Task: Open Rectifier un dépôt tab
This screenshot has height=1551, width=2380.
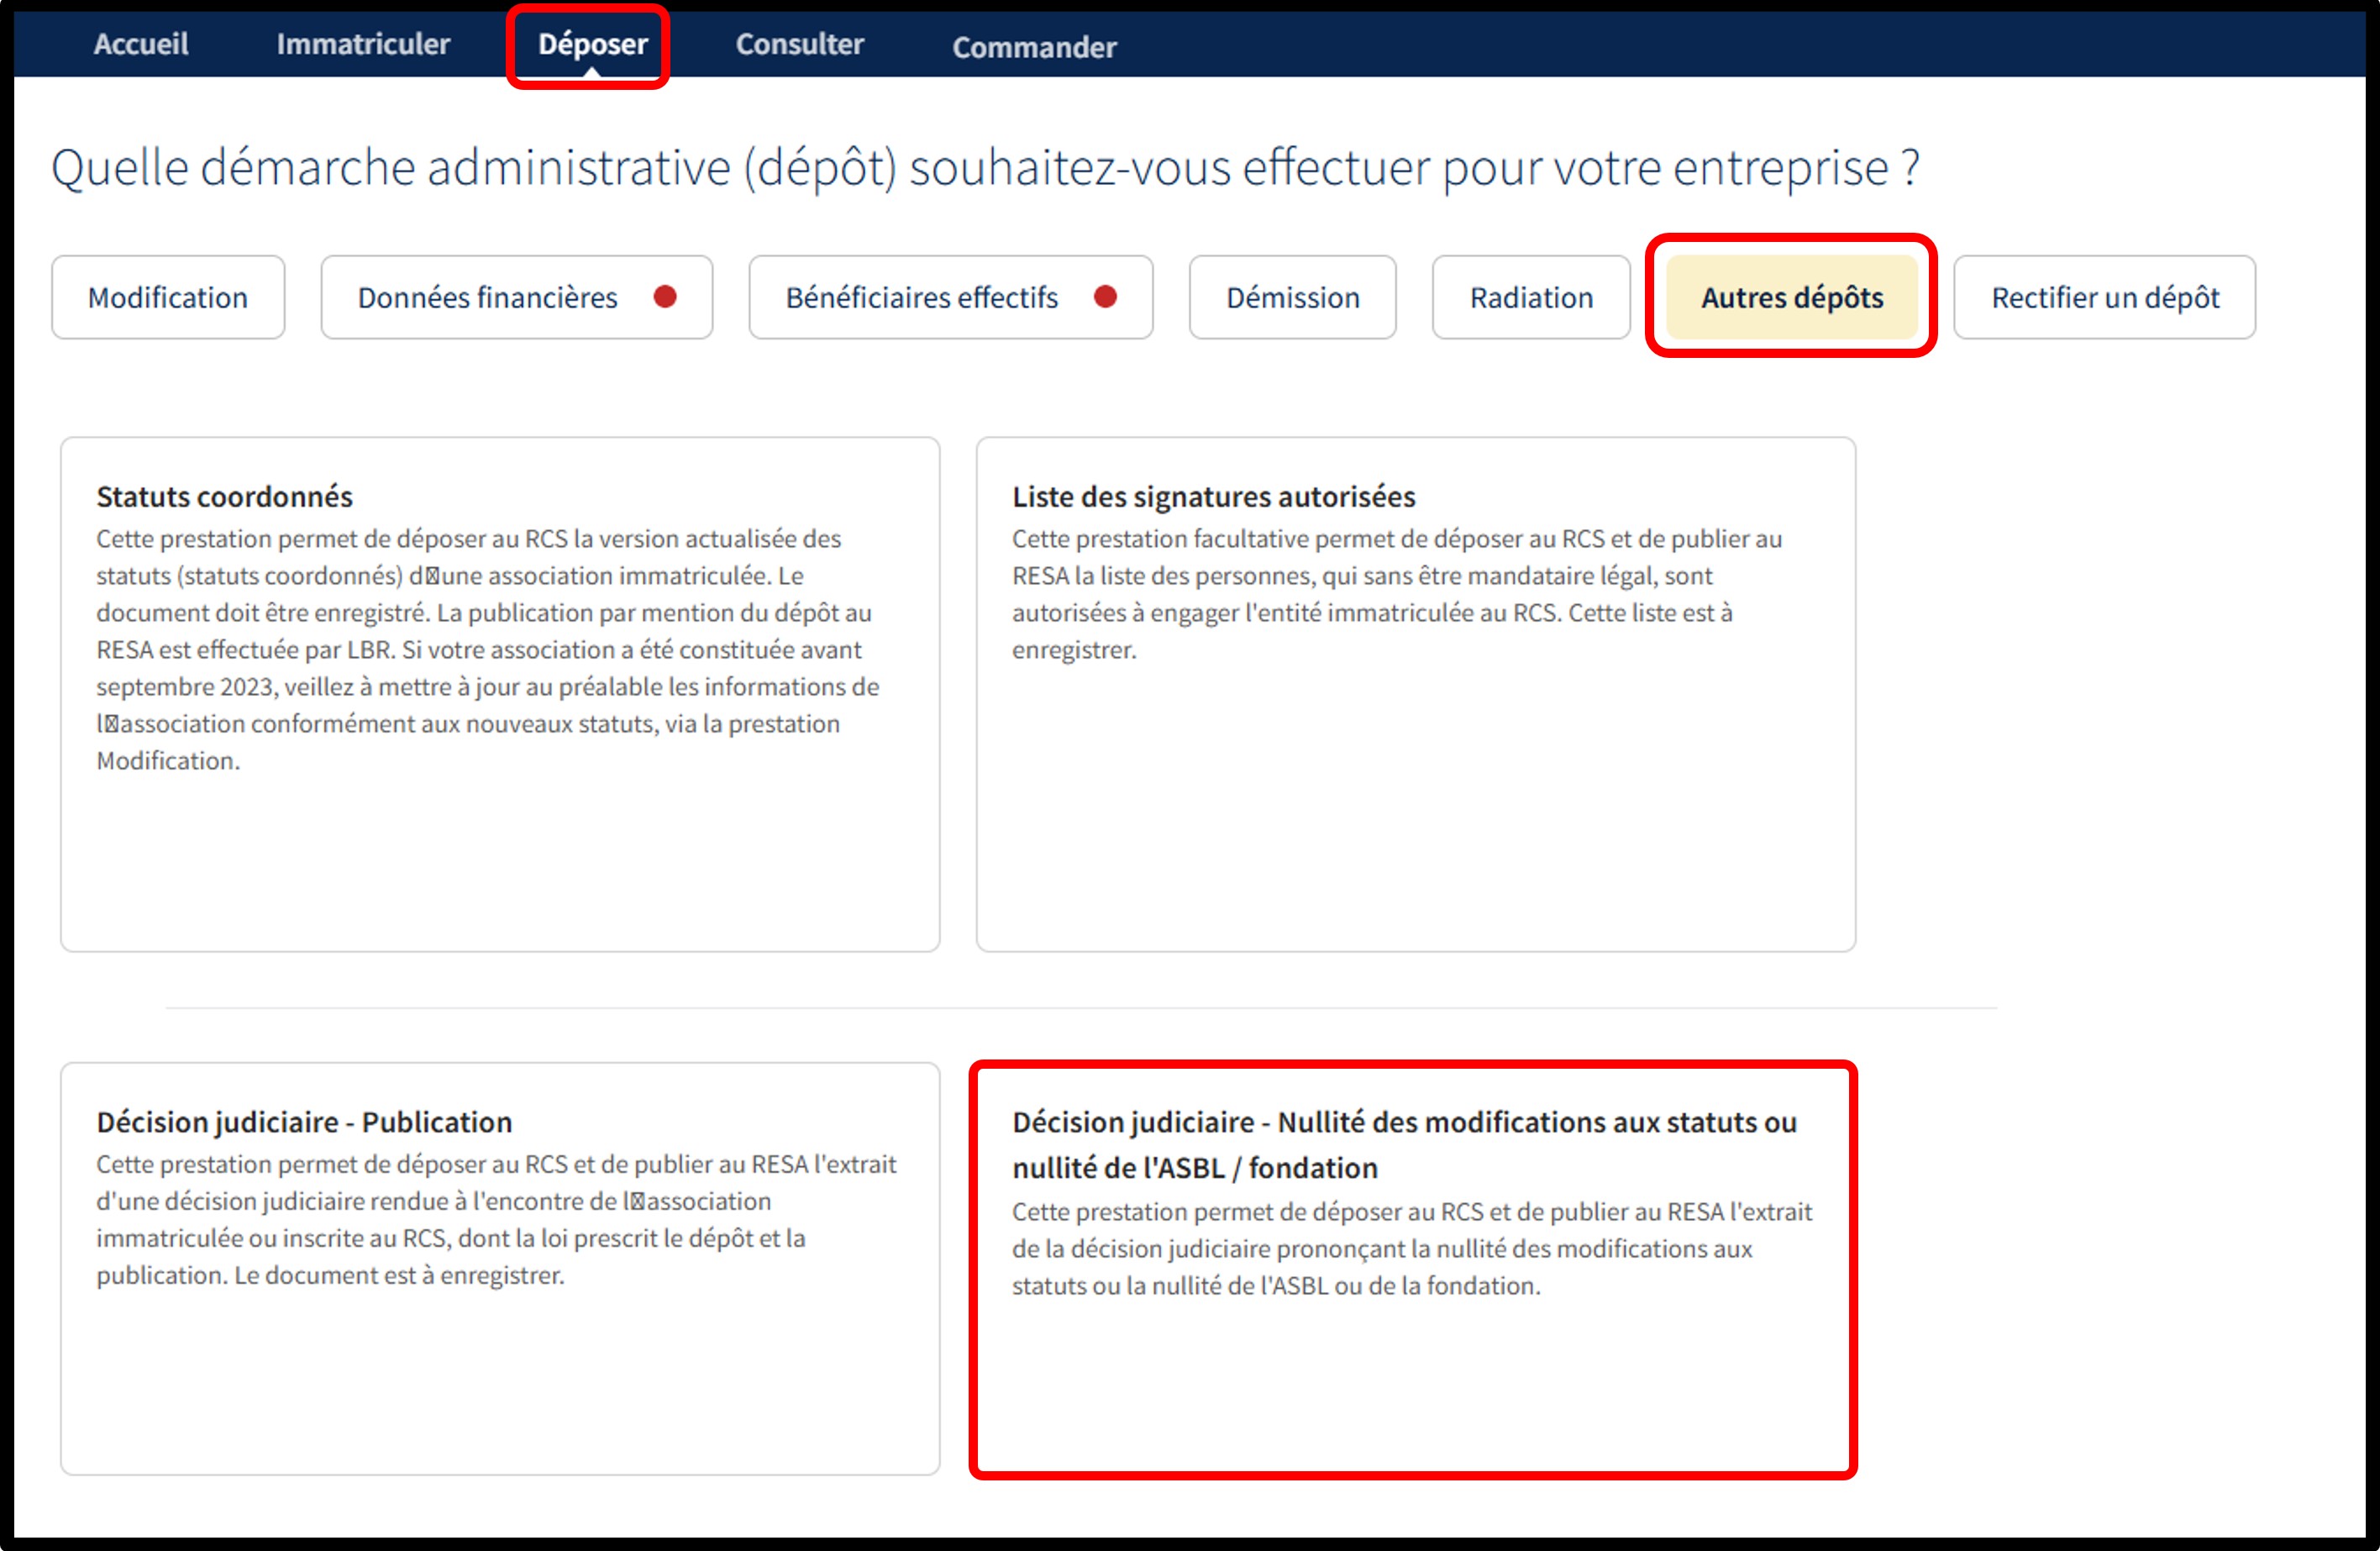Action: 2104,297
